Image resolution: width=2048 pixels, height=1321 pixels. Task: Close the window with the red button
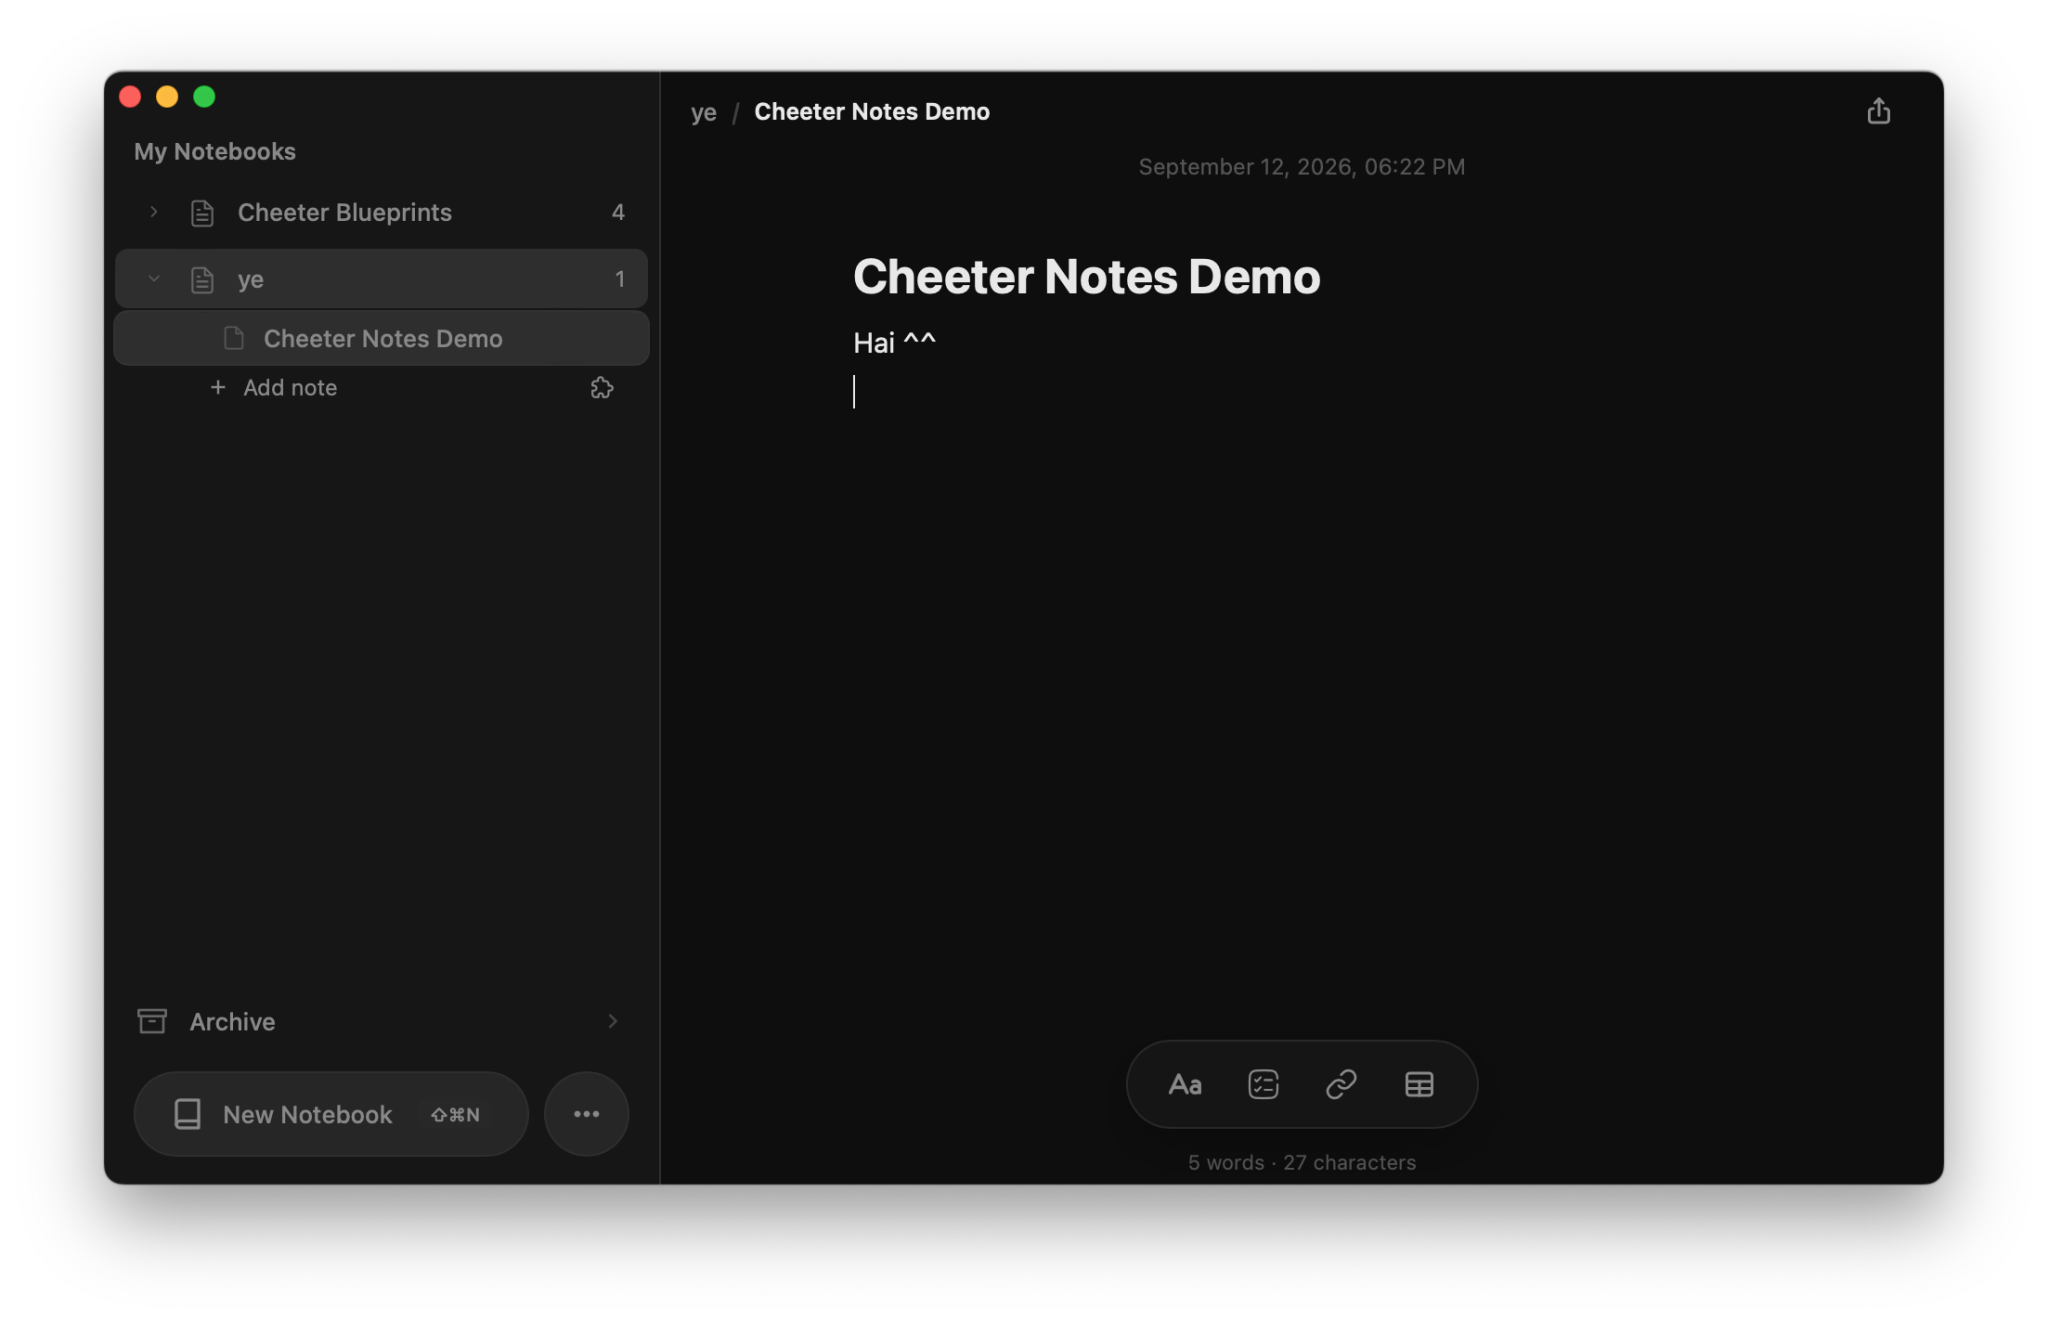[130, 96]
